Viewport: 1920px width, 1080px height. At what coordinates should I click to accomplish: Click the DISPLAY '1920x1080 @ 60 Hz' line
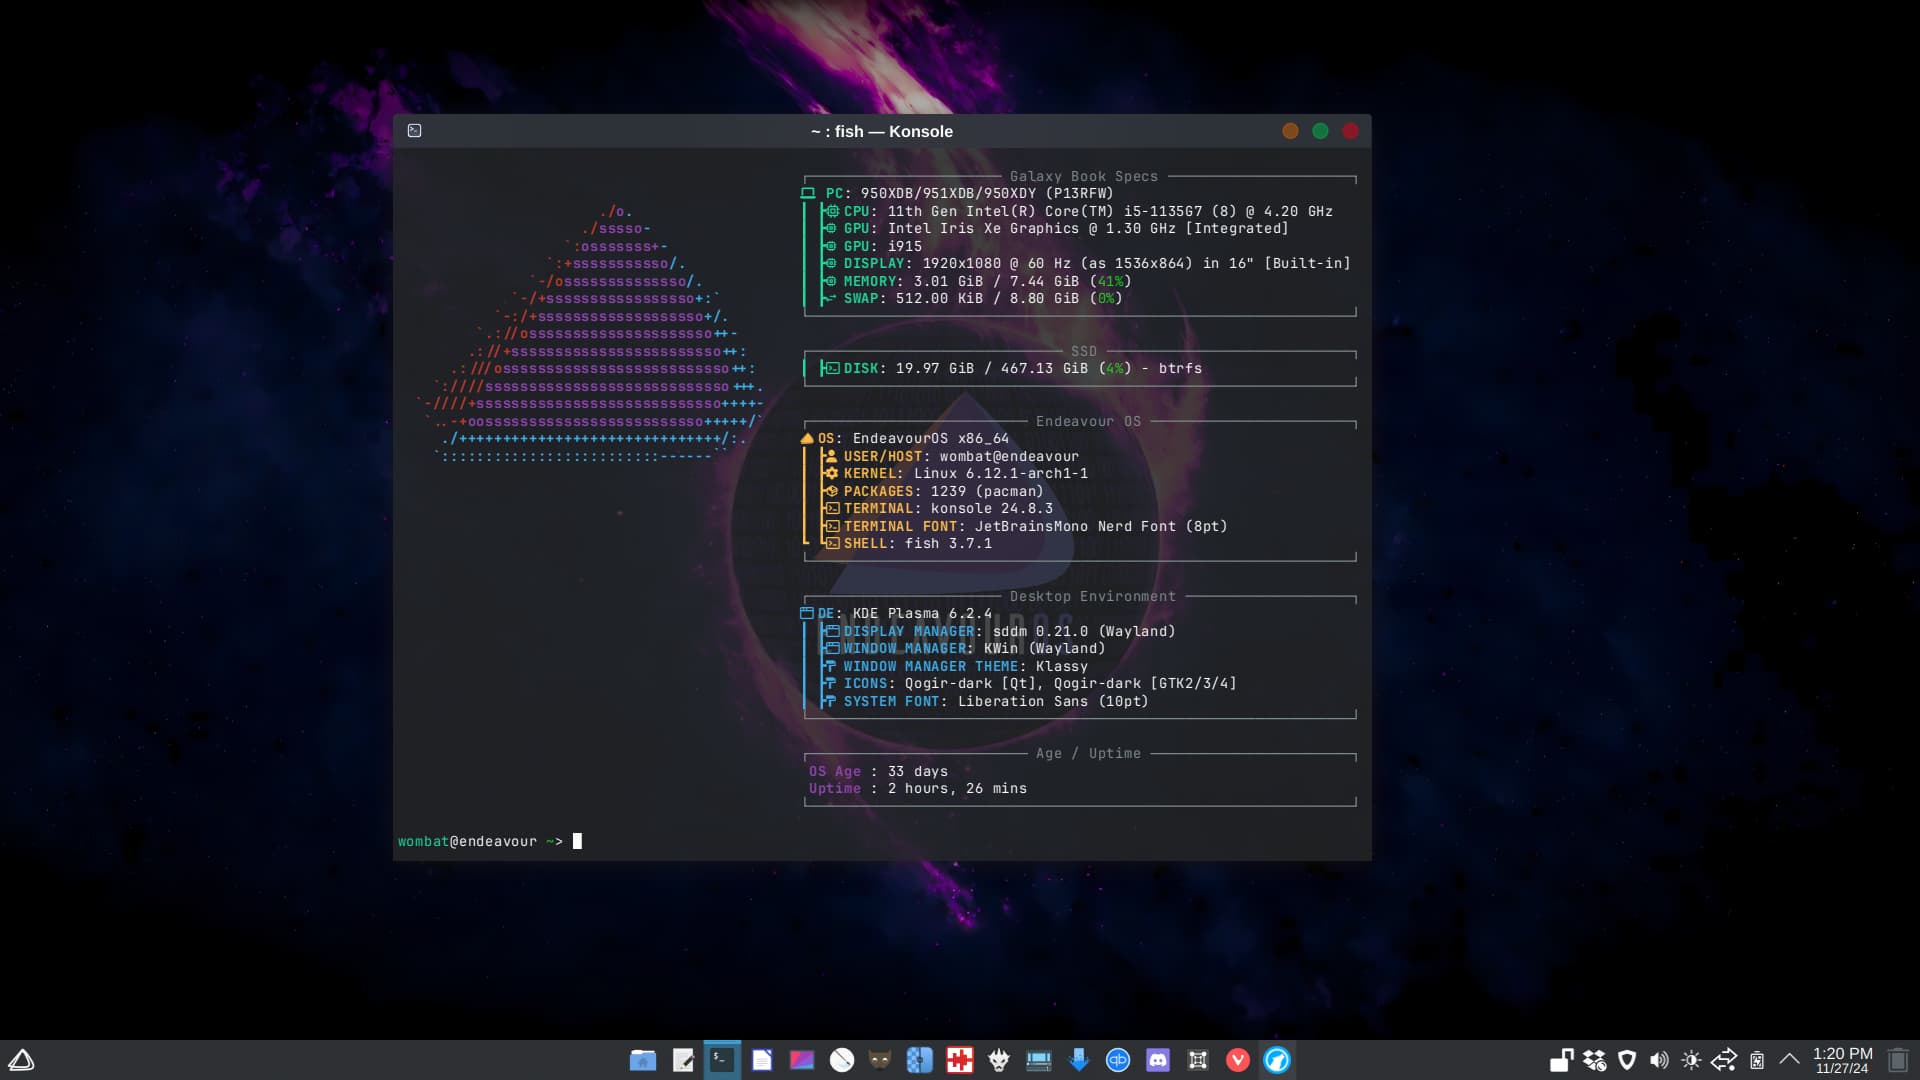click(x=1087, y=264)
